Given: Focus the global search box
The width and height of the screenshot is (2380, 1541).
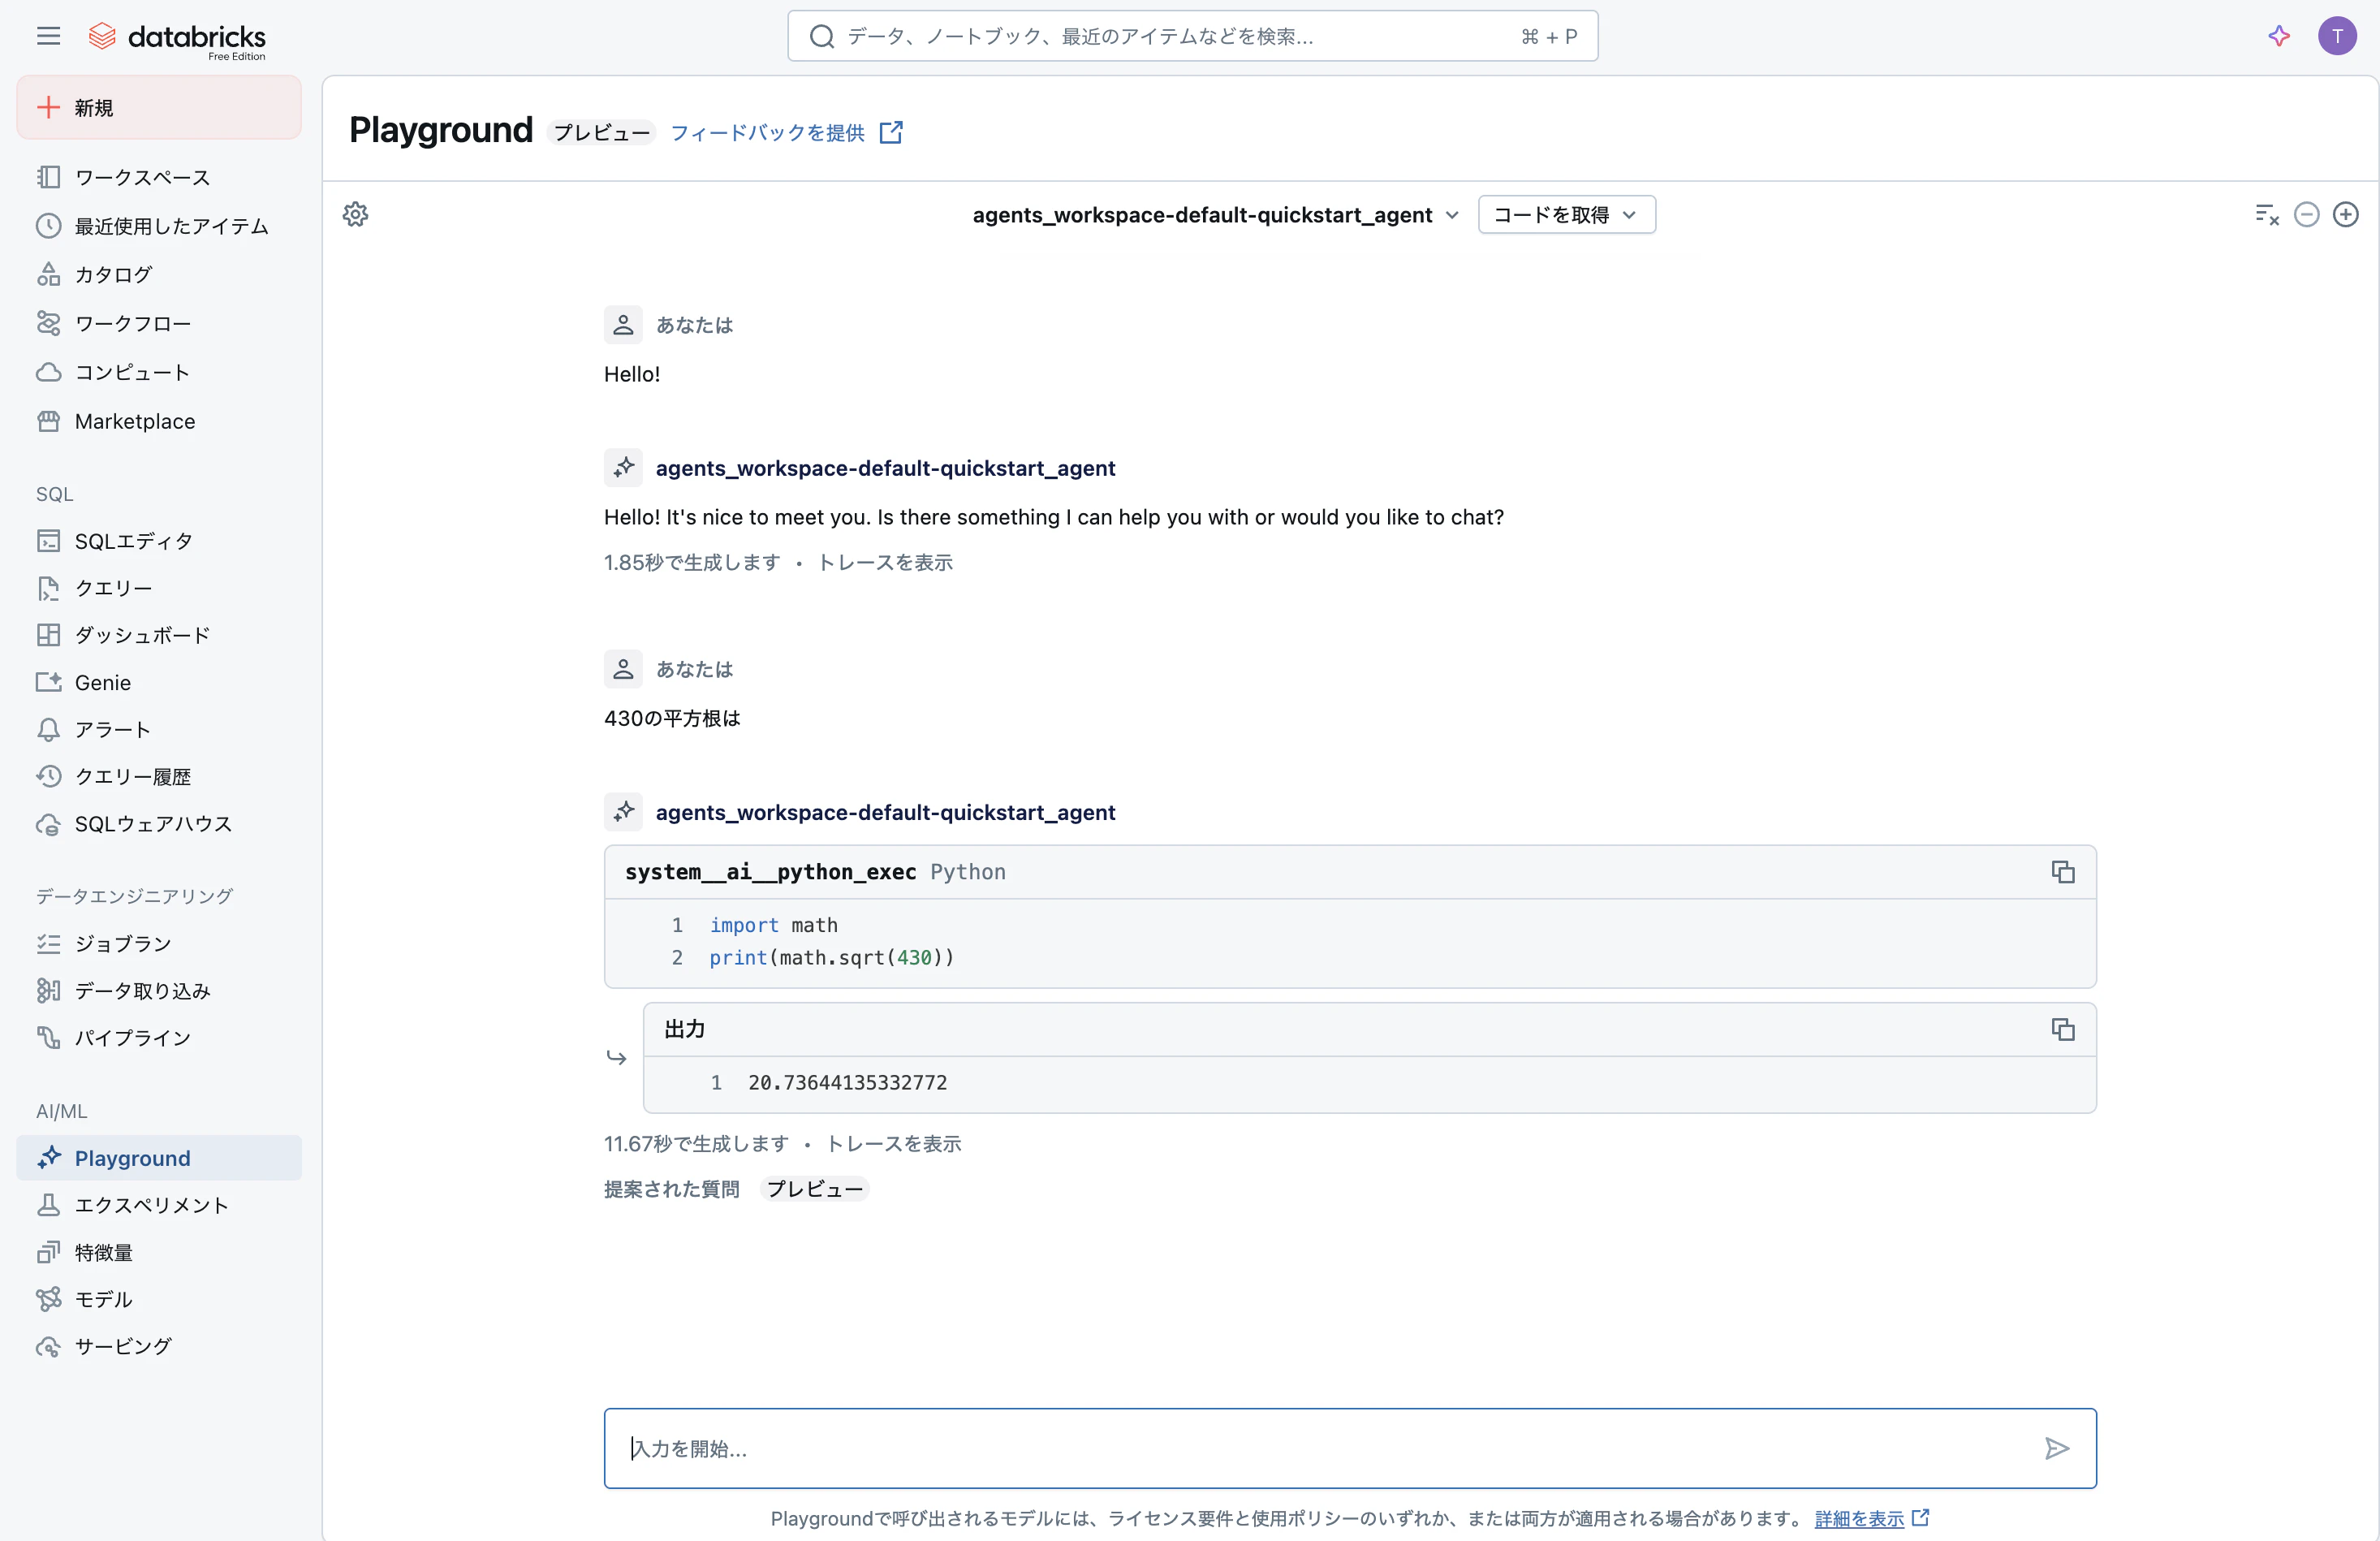Looking at the screenshot, I should point(1192,36).
